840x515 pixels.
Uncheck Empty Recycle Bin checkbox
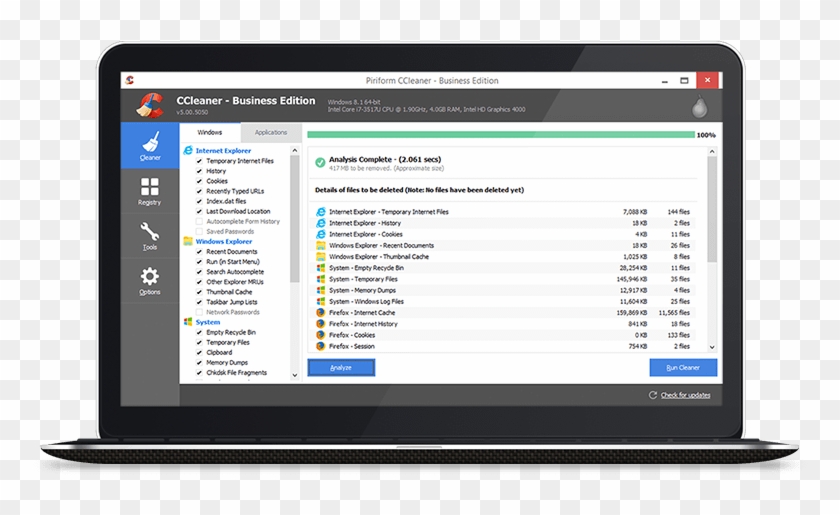(x=199, y=332)
